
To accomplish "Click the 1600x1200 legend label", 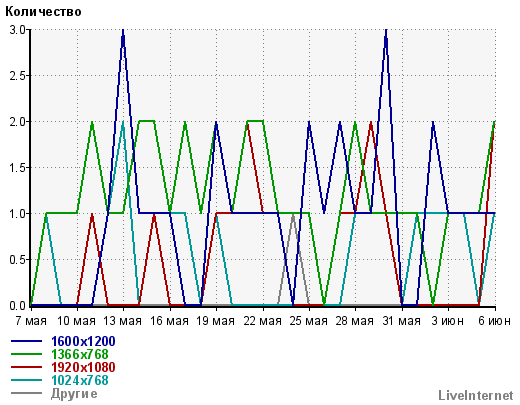I will click(x=83, y=341).
